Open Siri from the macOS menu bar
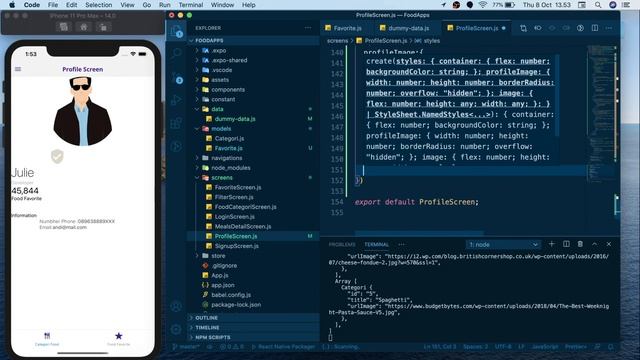The image size is (640, 360). coord(613,5)
